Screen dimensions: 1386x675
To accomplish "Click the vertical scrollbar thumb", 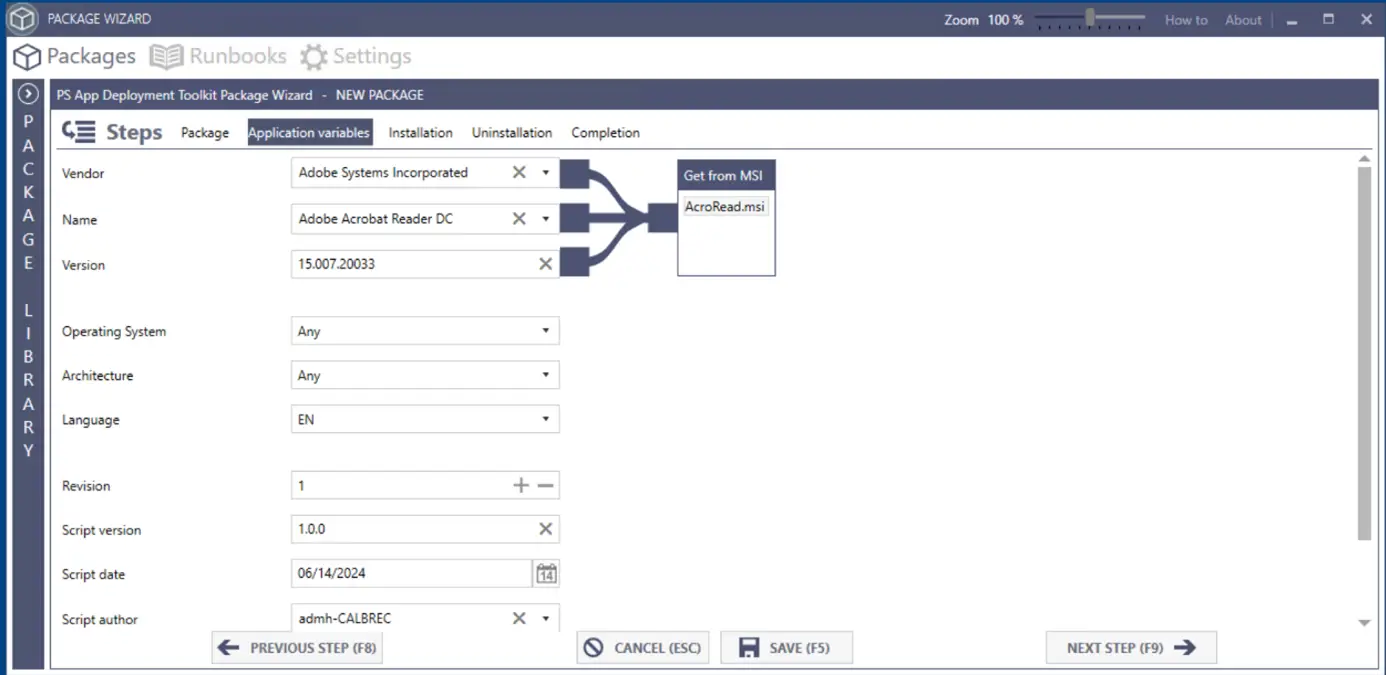I will click(x=1364, y=353).
